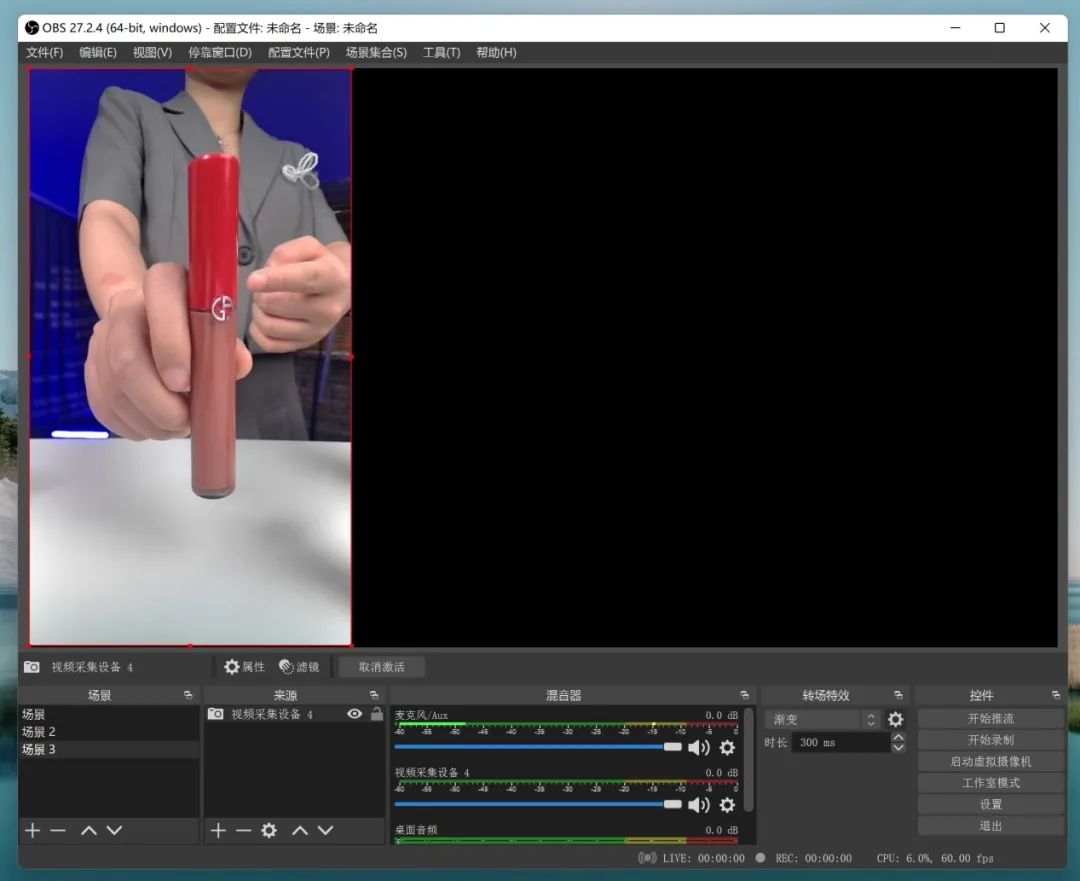The image size is (1080, 881).
Task: Enable 工作室模式 studio mode
Action: point(990,782)
